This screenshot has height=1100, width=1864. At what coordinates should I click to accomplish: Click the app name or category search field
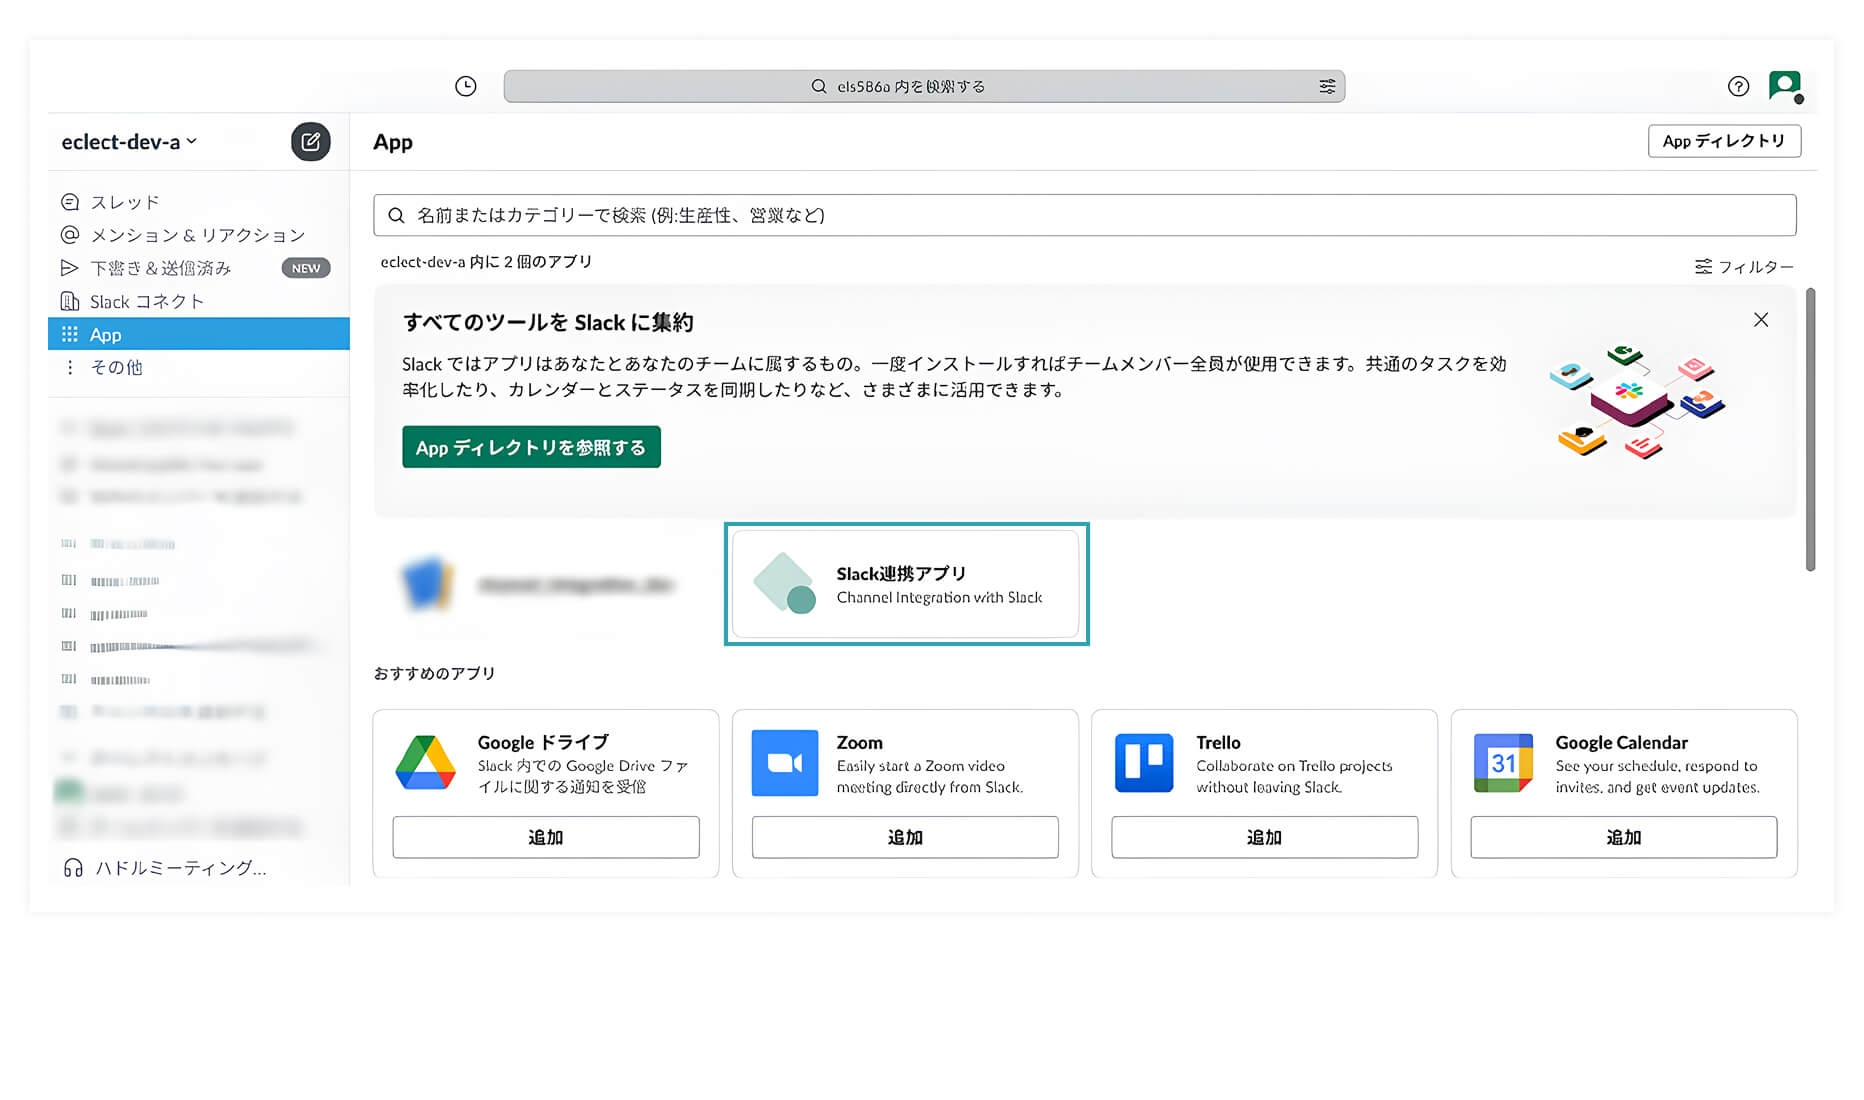(x=1085, y=215)
